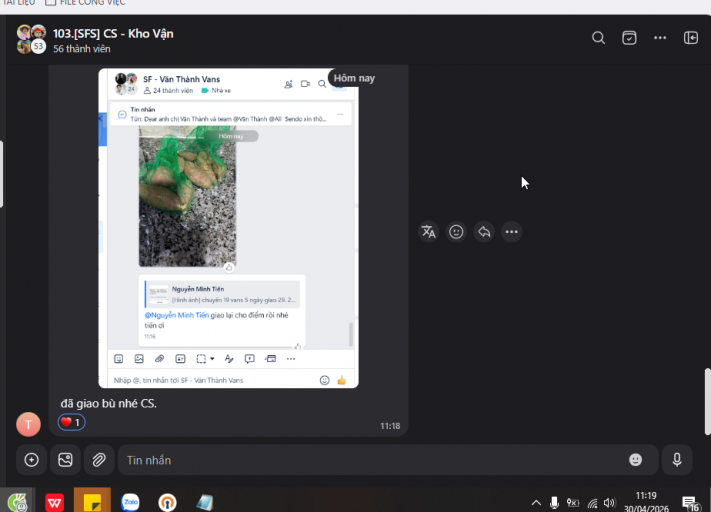Open the shared screenshot image in the chat
This screenshot has height=512, width=711.
(x=229, y=228)
